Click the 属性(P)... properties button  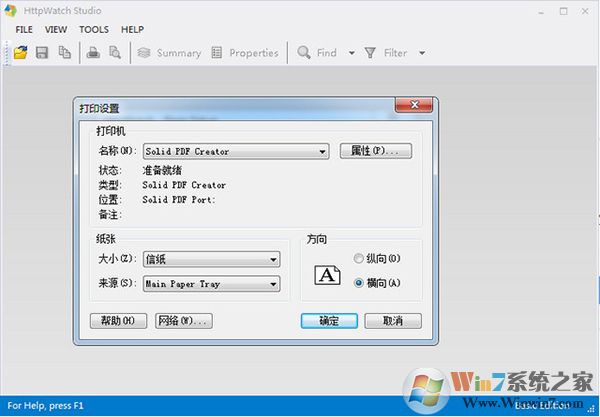376,151
